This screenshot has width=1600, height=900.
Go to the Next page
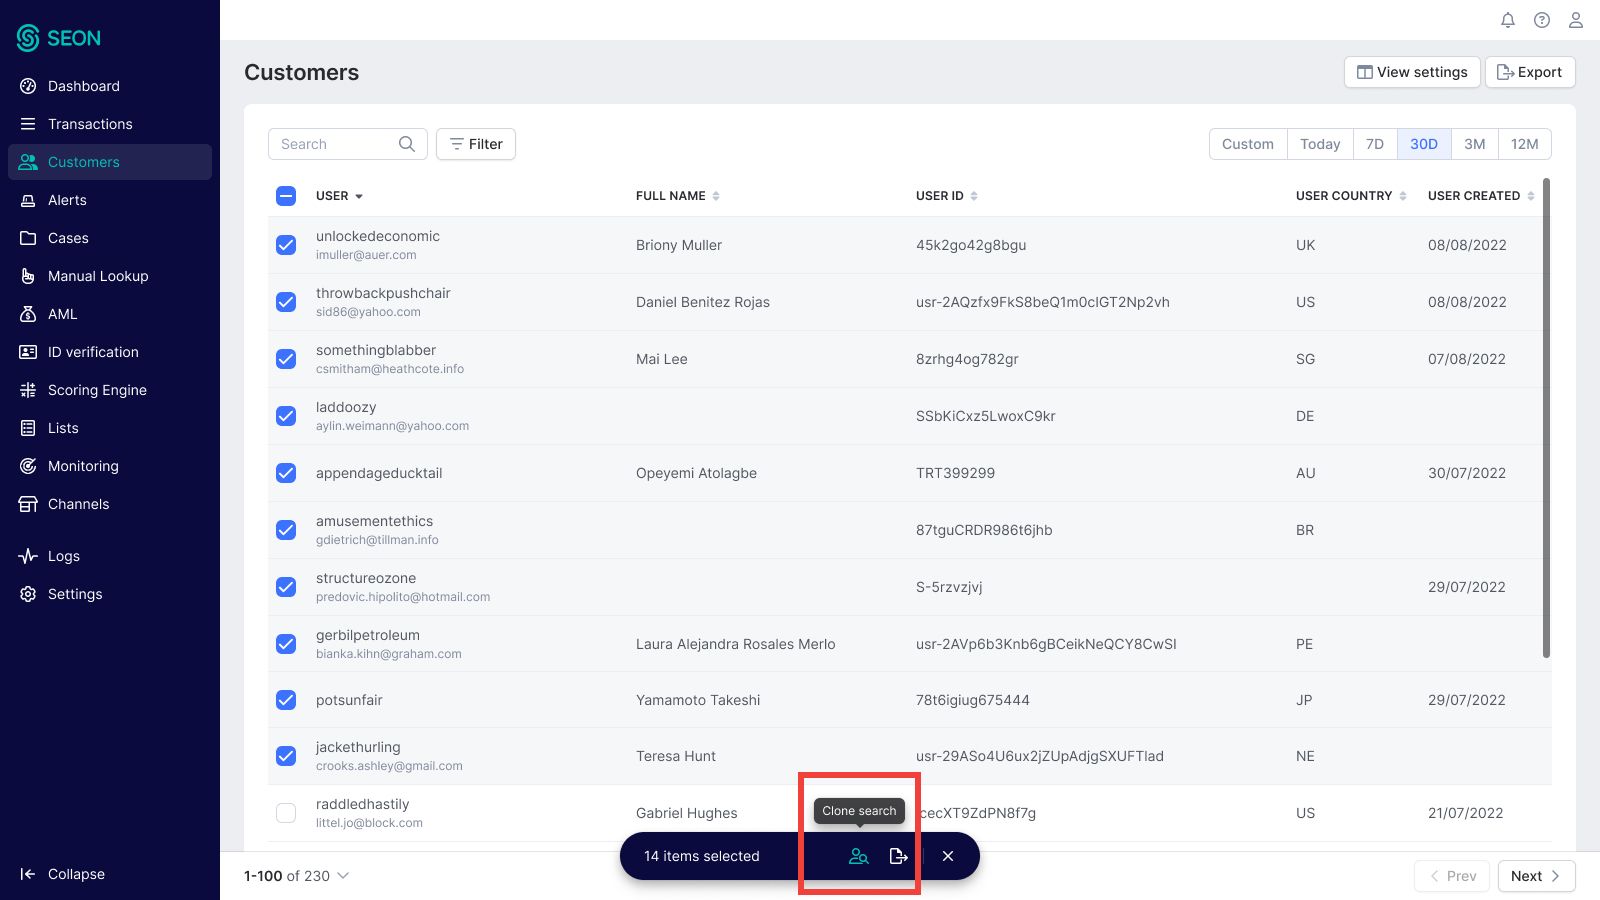click(x=1536, y=876)
